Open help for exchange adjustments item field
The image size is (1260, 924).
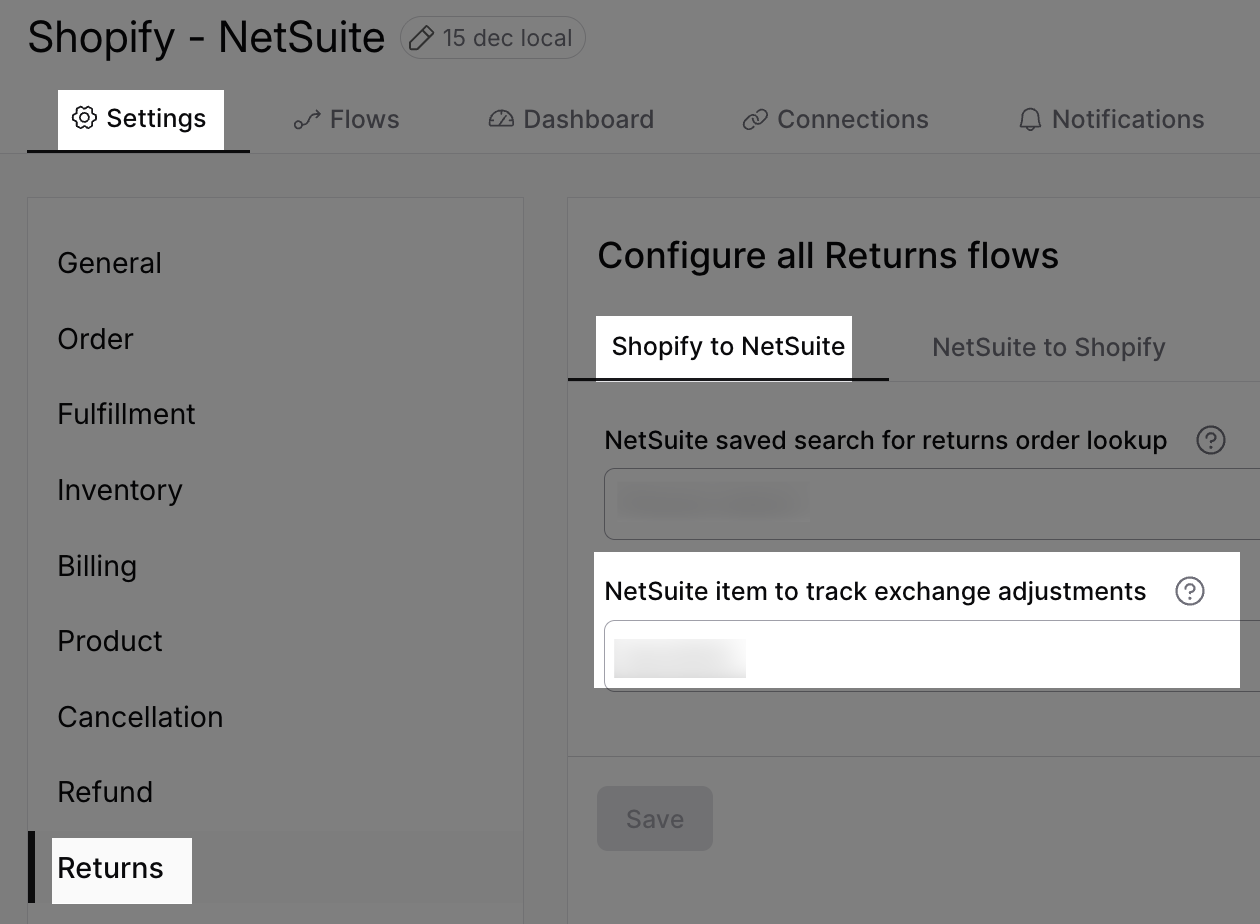(x=1190, y=591)
